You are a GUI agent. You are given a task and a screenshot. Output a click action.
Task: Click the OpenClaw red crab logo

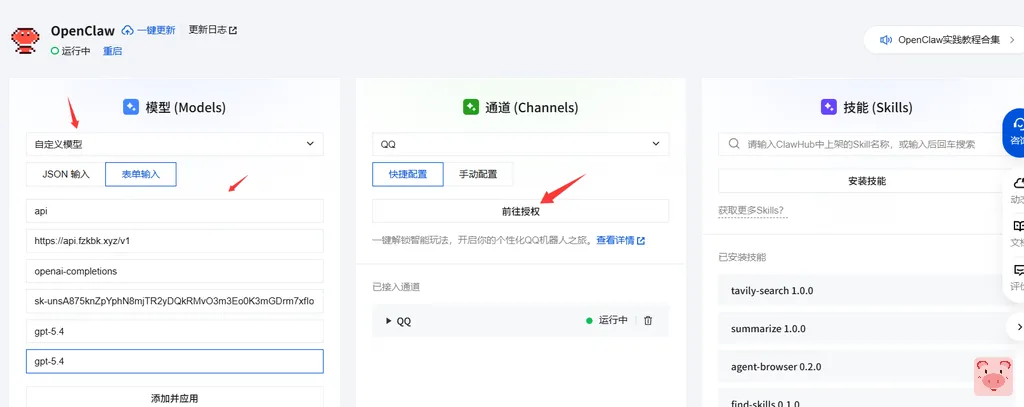pos(25,40)
